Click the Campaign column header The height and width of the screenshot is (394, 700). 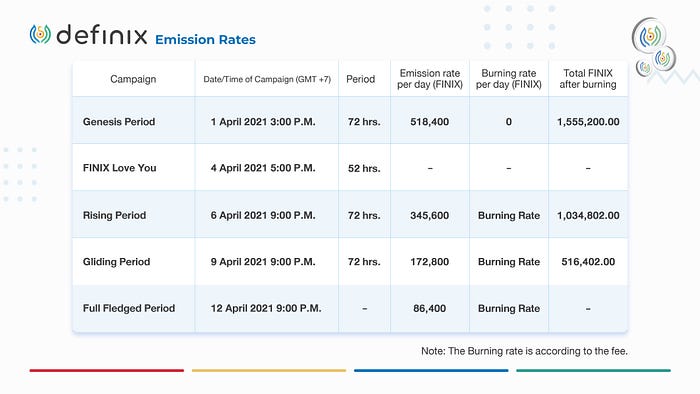[x=133, y=79]
